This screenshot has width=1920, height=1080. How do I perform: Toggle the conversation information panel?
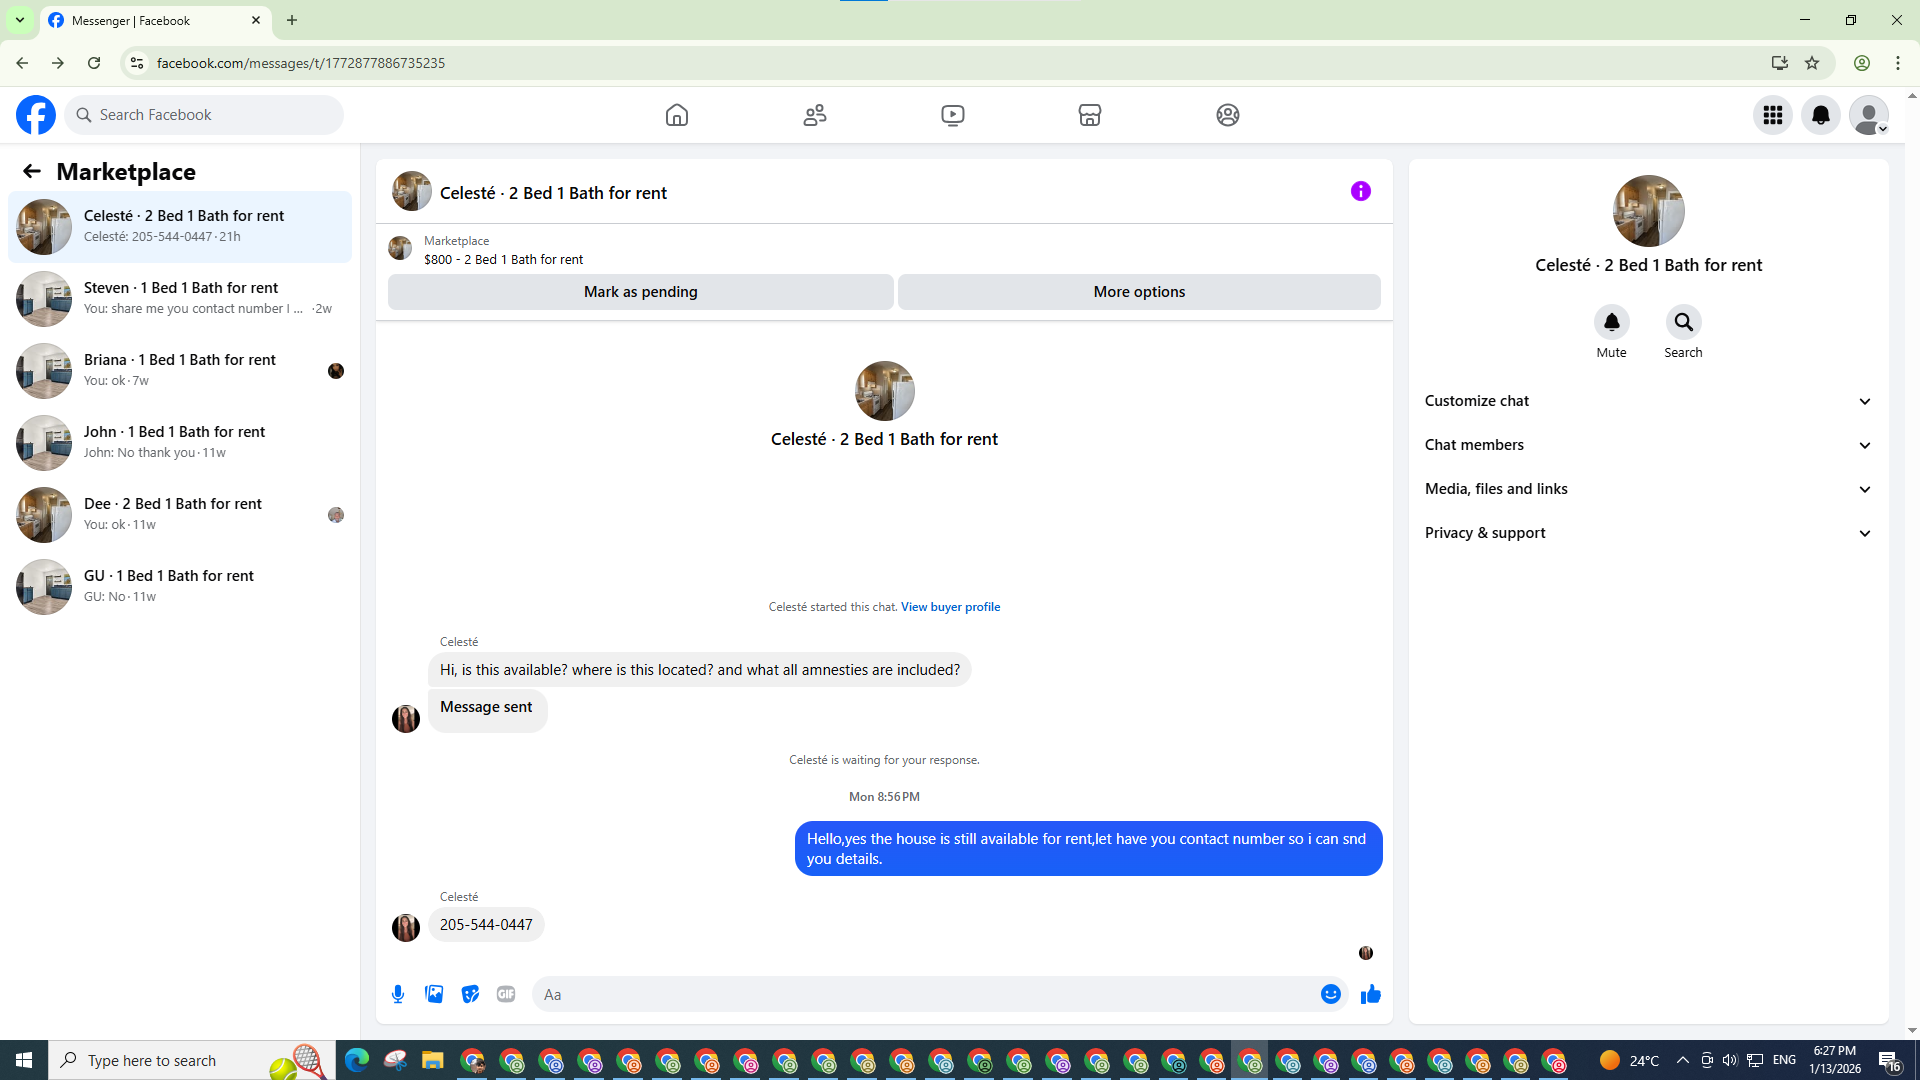1360,191
